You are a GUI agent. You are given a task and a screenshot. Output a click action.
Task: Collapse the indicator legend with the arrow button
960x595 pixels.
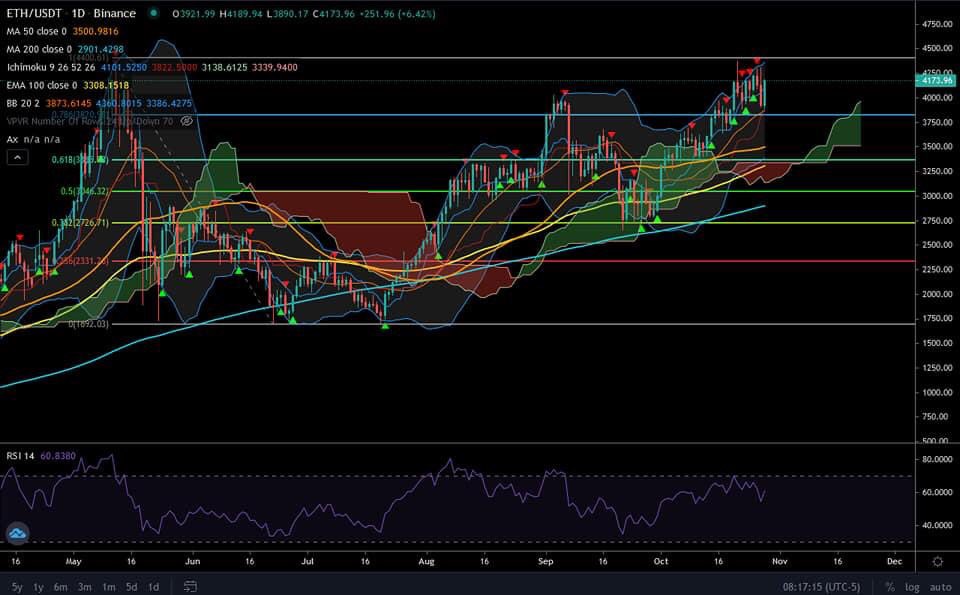[17, 158]
